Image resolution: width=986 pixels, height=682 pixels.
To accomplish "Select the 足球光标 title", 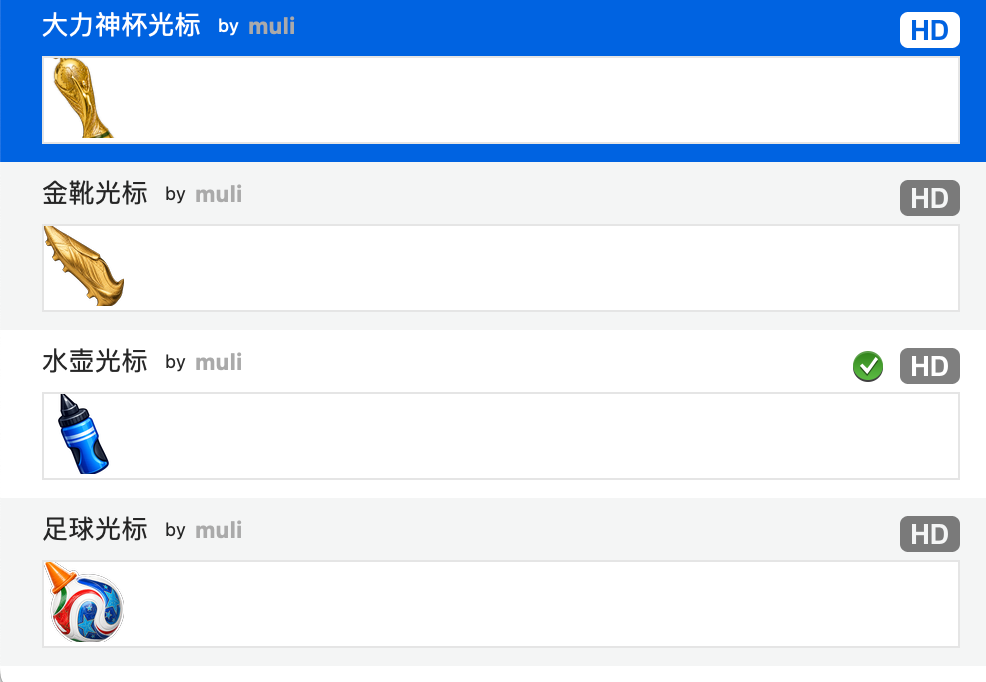I will [95, 529].
